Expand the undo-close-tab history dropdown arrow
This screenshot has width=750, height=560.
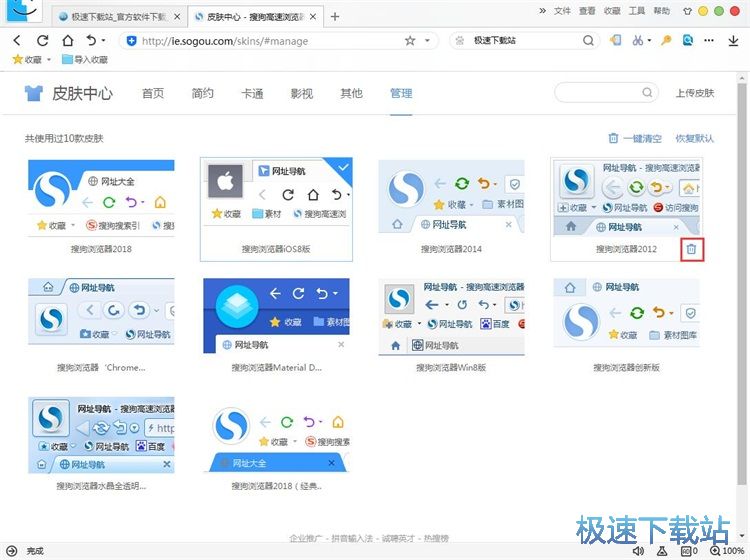[x=105, y=41]
